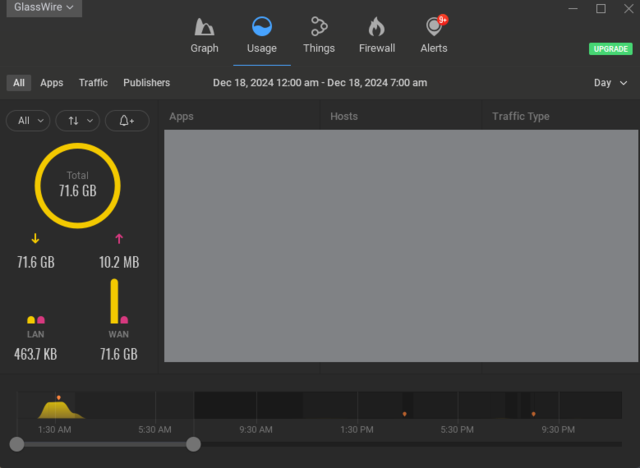The height and width of the screenshot is (468, 640).
Task: Click the Total usage donut chart
Action: (78, 186)
